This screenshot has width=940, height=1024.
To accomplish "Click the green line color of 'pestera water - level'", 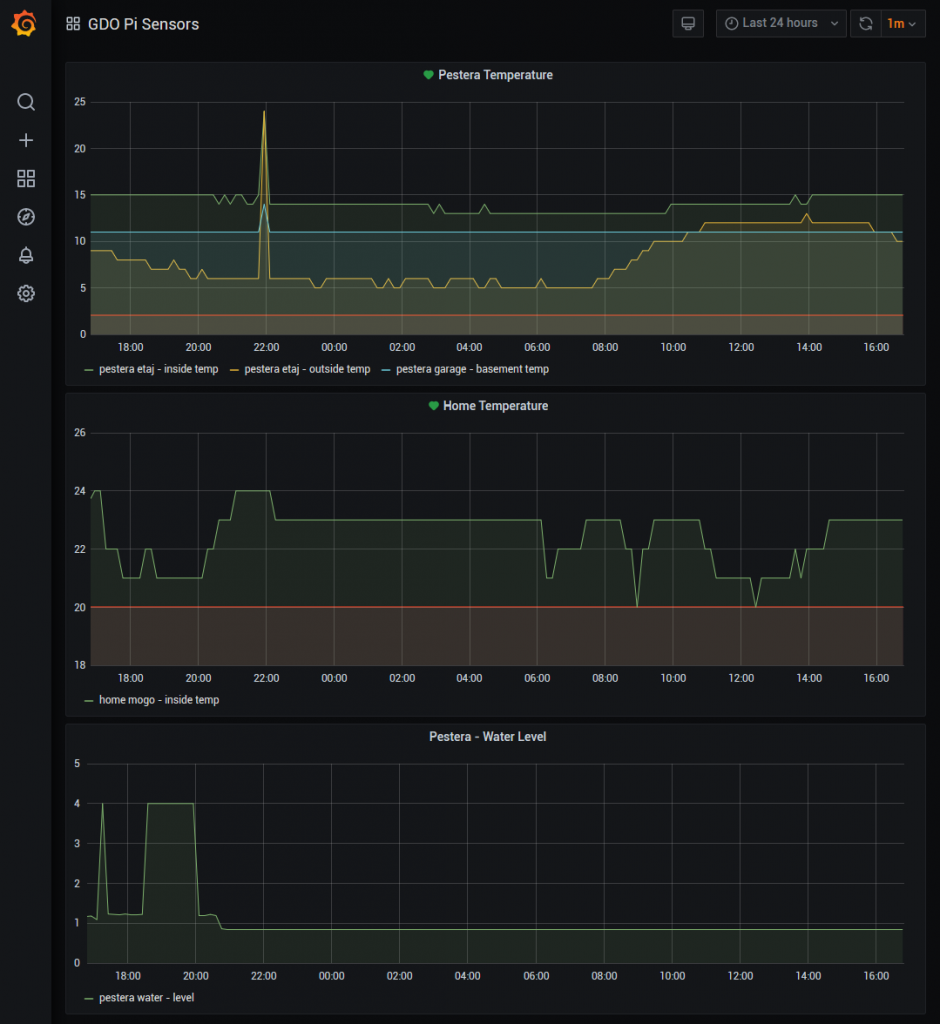I will (x=89, y=998).
